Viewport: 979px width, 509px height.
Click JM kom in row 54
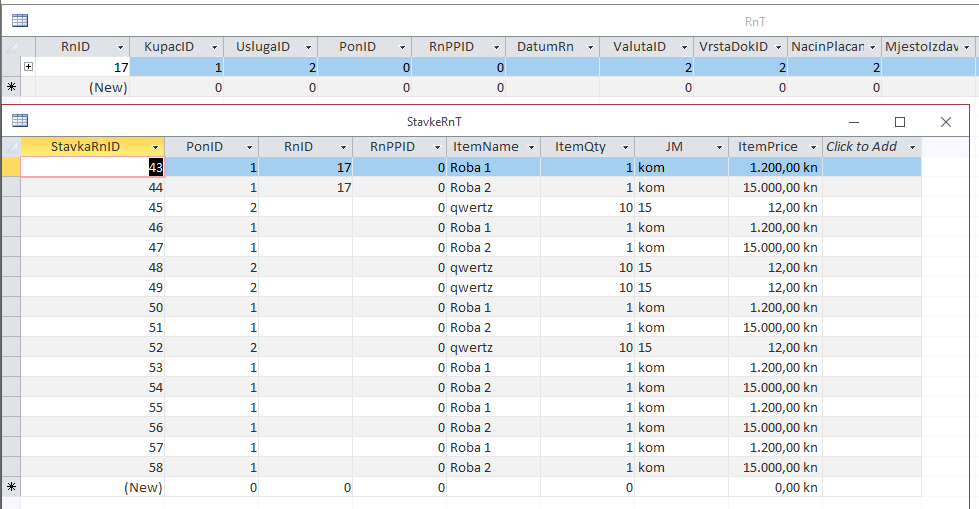[681, 387]
